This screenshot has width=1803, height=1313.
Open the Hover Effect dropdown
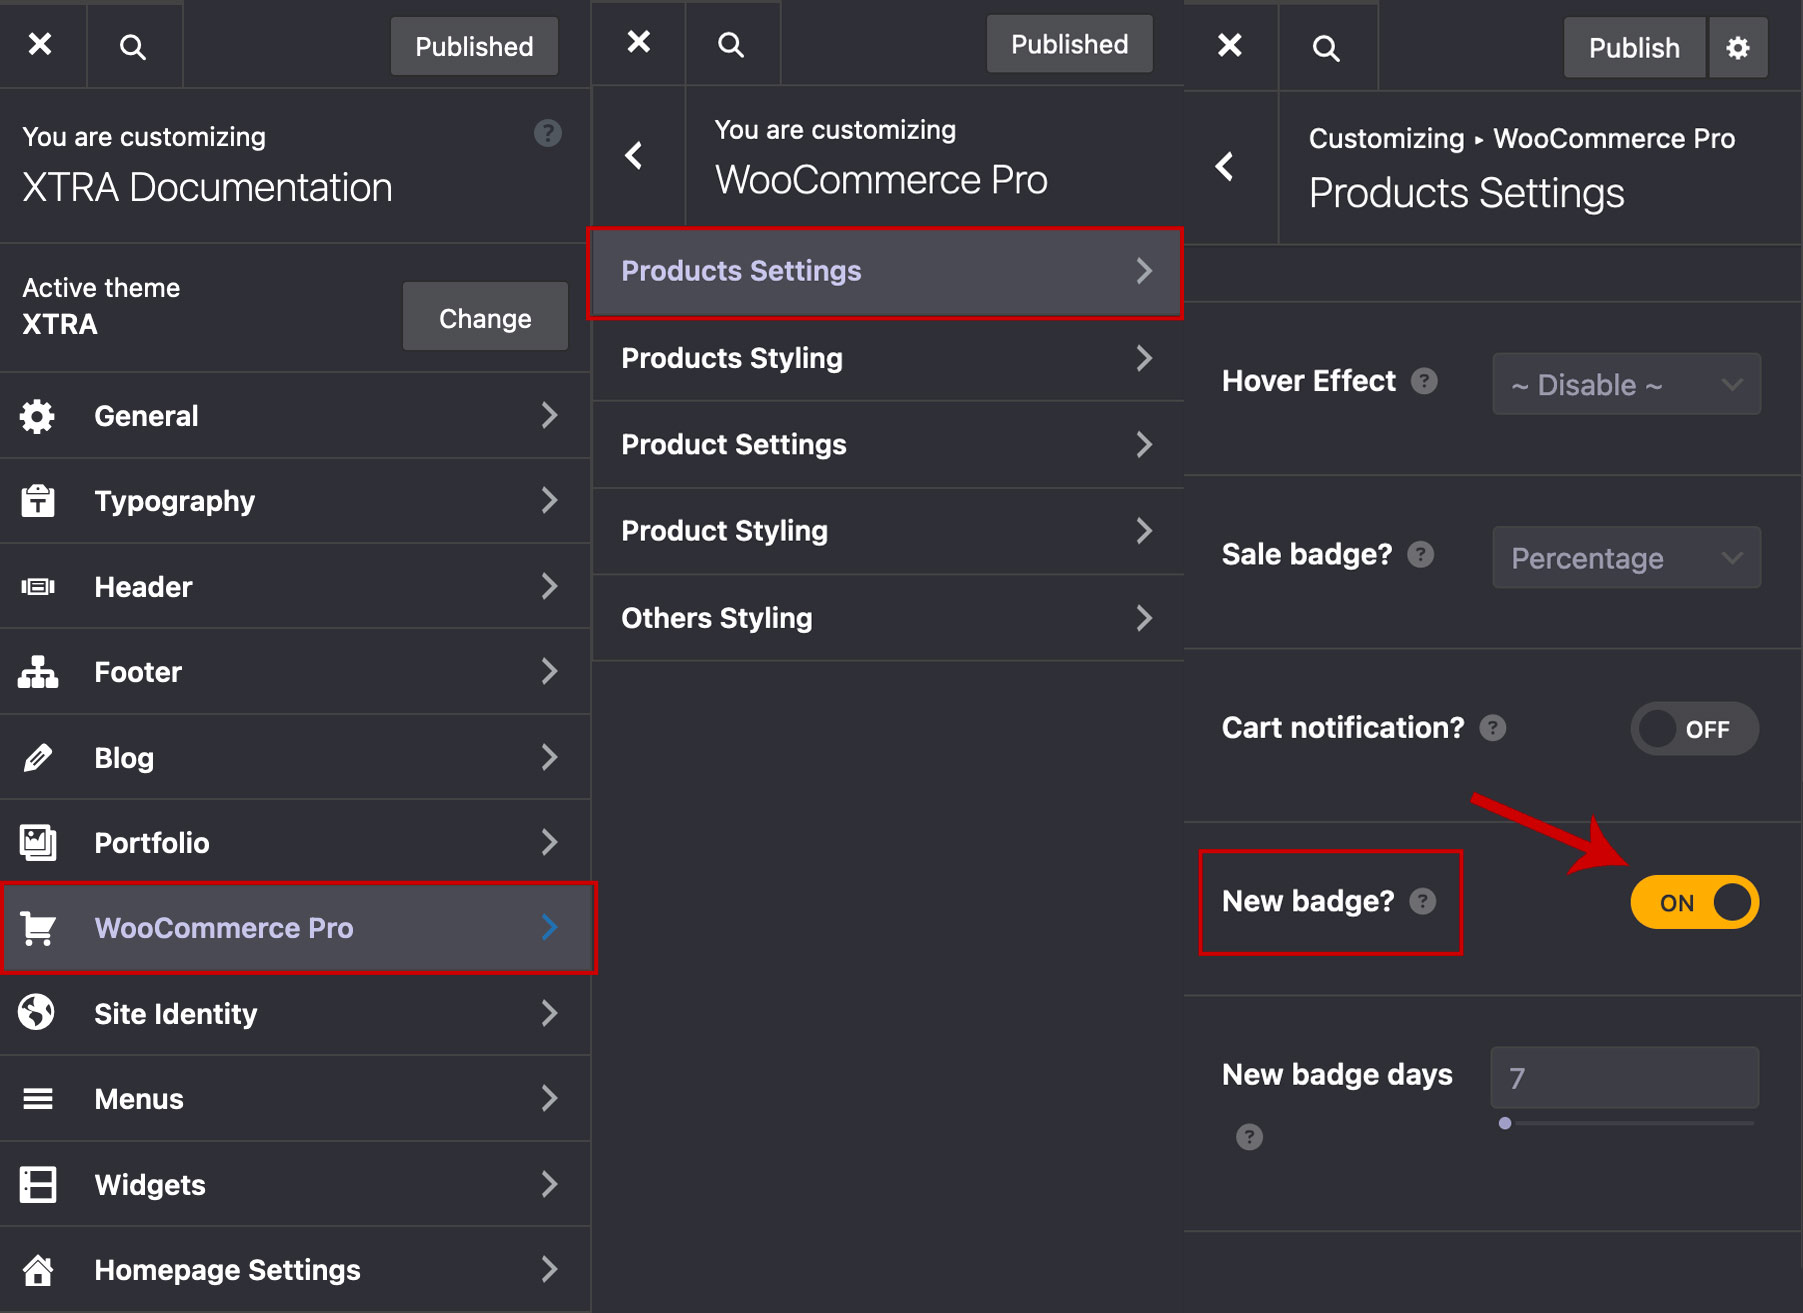pyautogui.click(x=1626, y=384)
